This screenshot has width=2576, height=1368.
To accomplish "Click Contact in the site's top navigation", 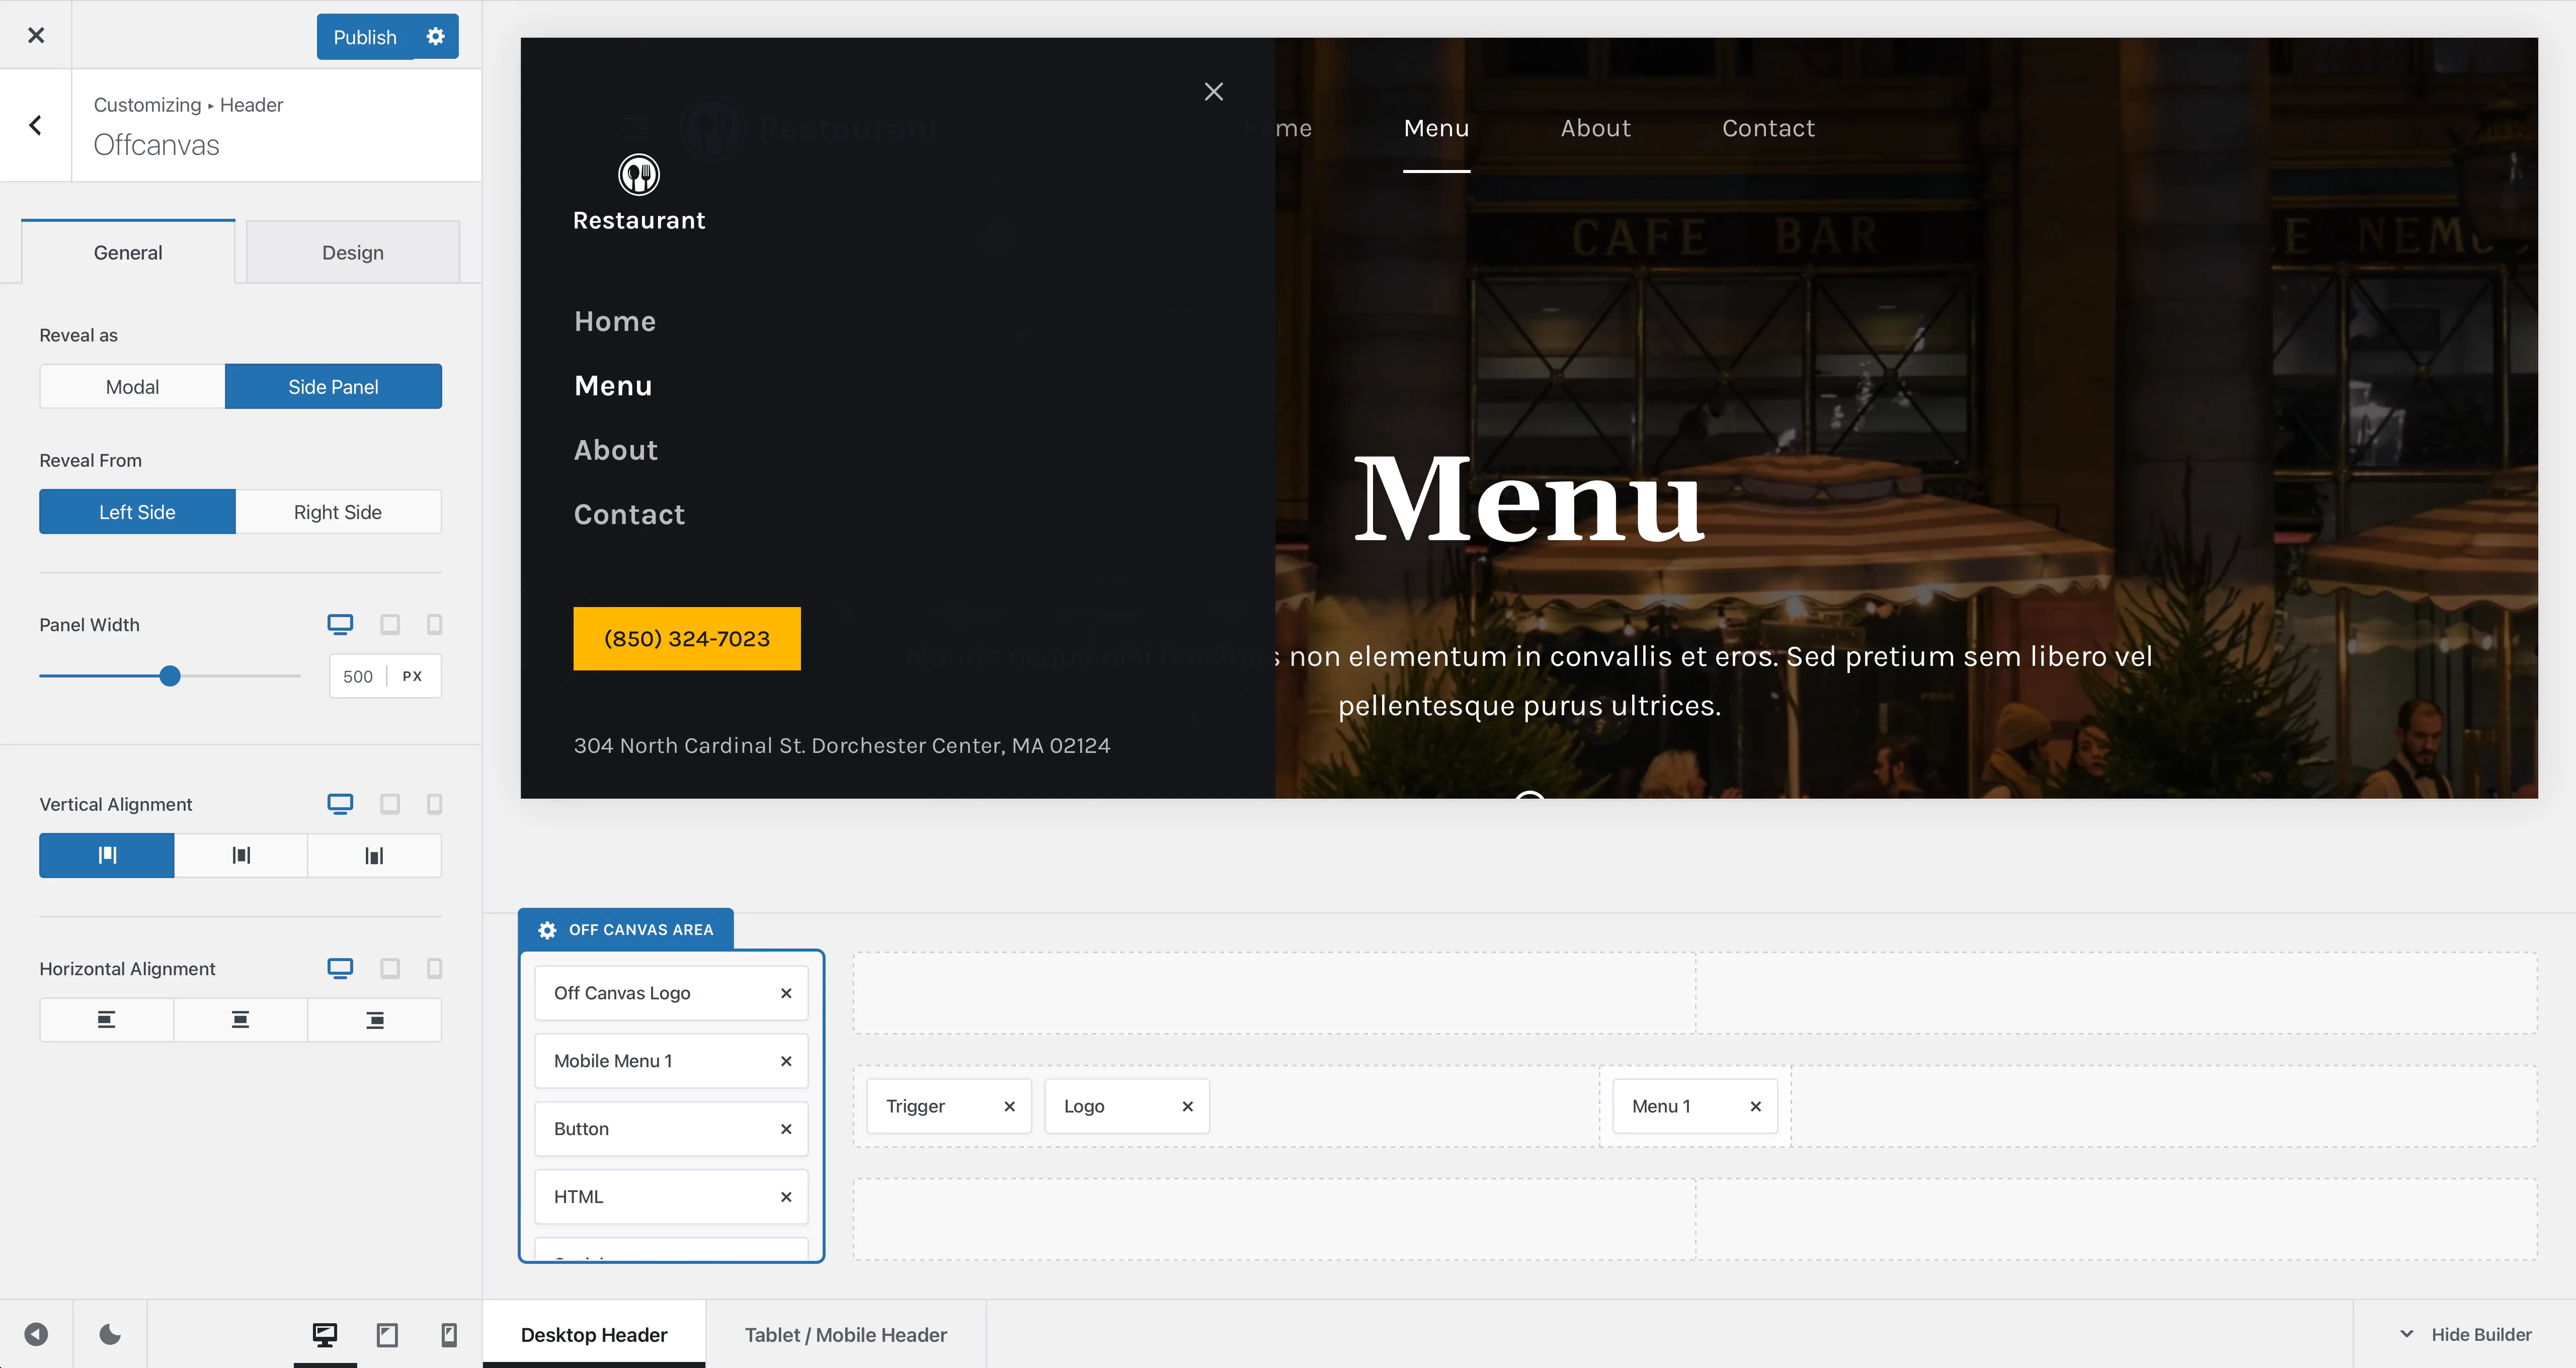I will pyautogui.click(x=1768, y=128).
